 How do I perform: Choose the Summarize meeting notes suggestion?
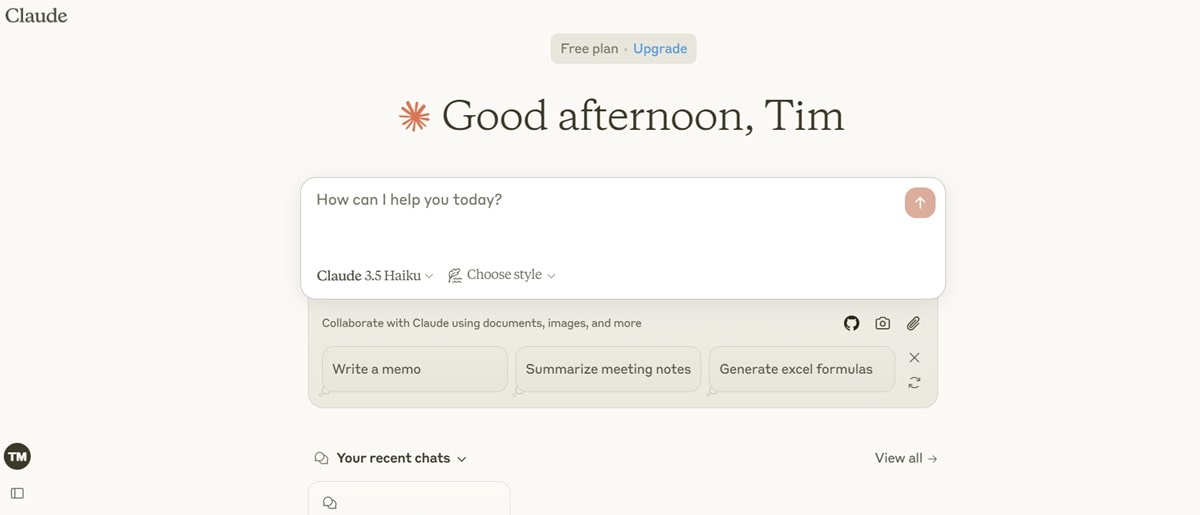coord(608,369)
